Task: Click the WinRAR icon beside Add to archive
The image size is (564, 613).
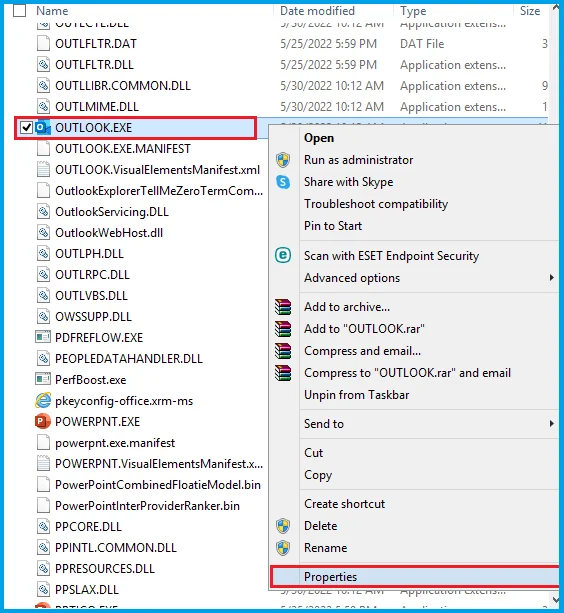Action: pos(283,307)
